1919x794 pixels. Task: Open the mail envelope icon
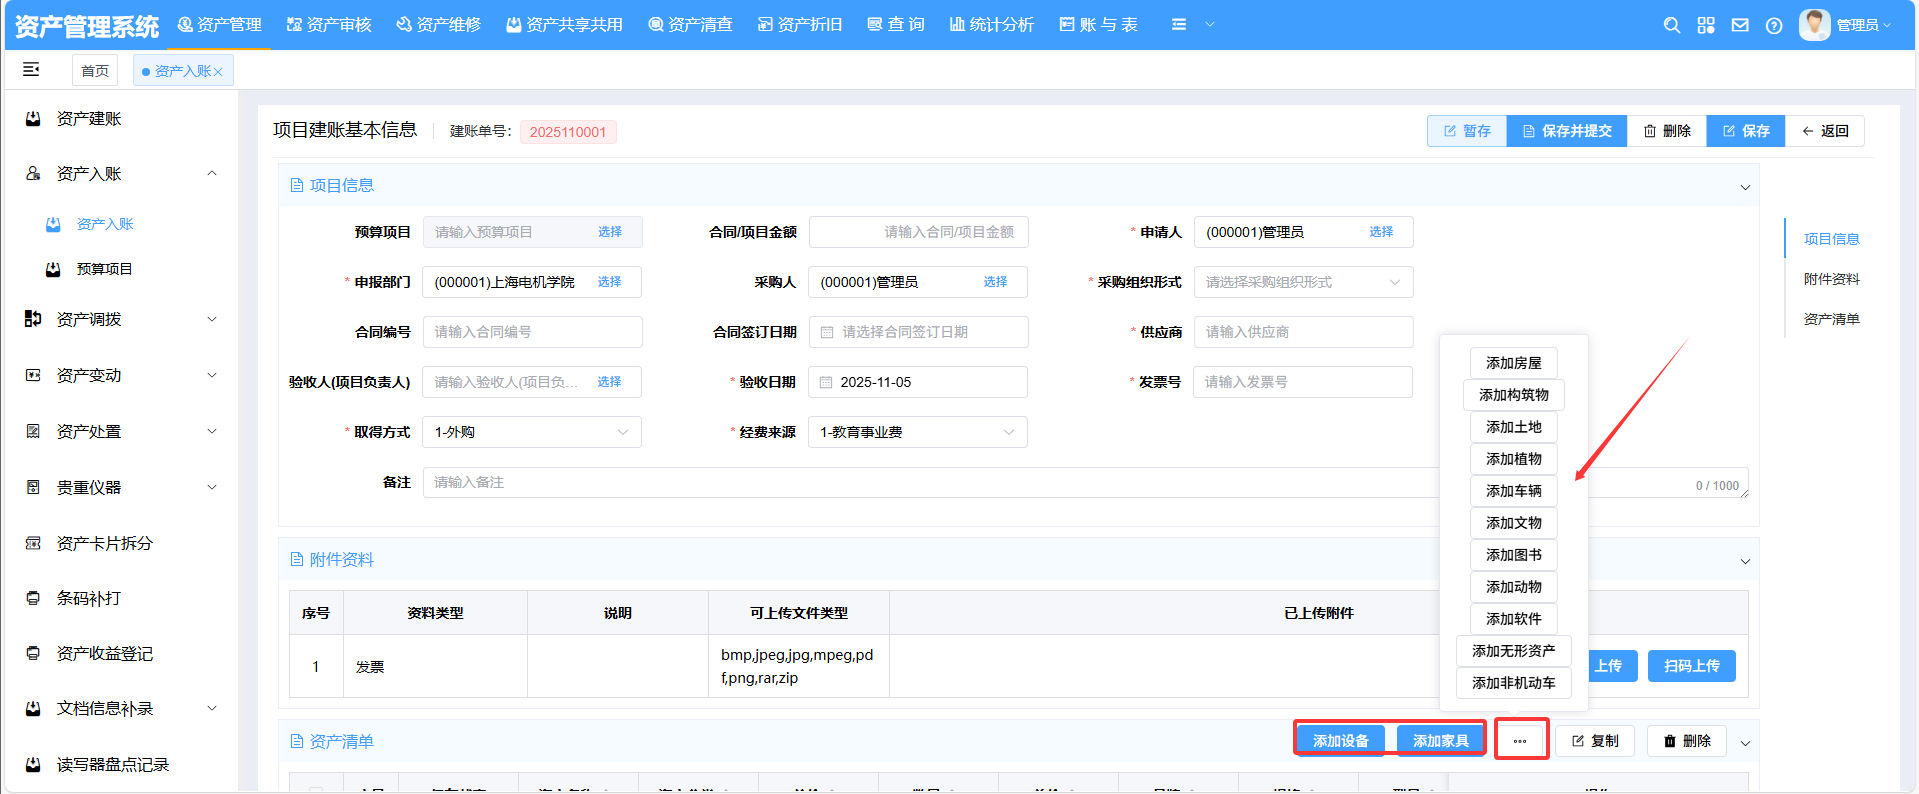[1740, 25]
